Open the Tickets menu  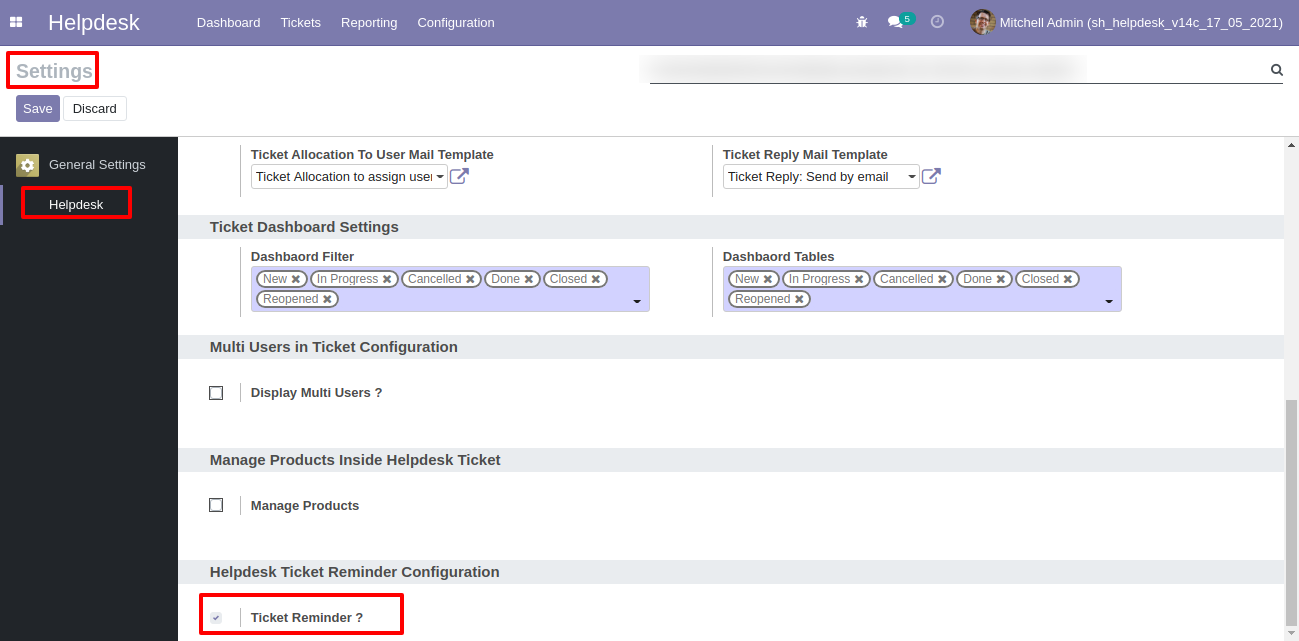click(x=301, y=22)
